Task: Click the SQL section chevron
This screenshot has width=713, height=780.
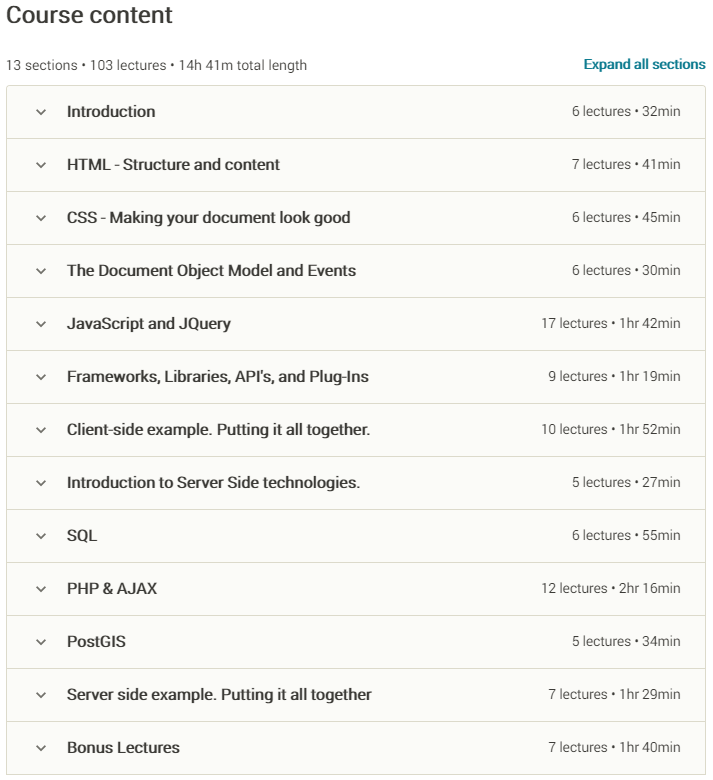Action: (x=41, y=536)
